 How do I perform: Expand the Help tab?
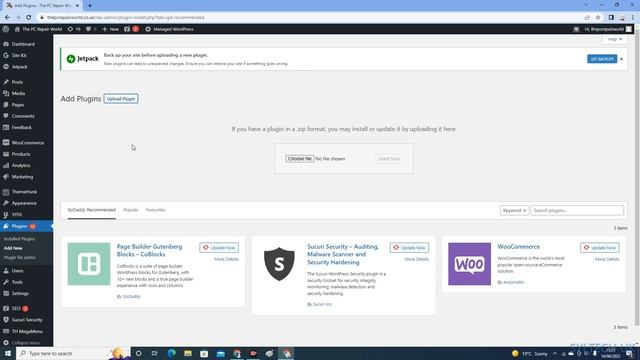tap(615, 39)
